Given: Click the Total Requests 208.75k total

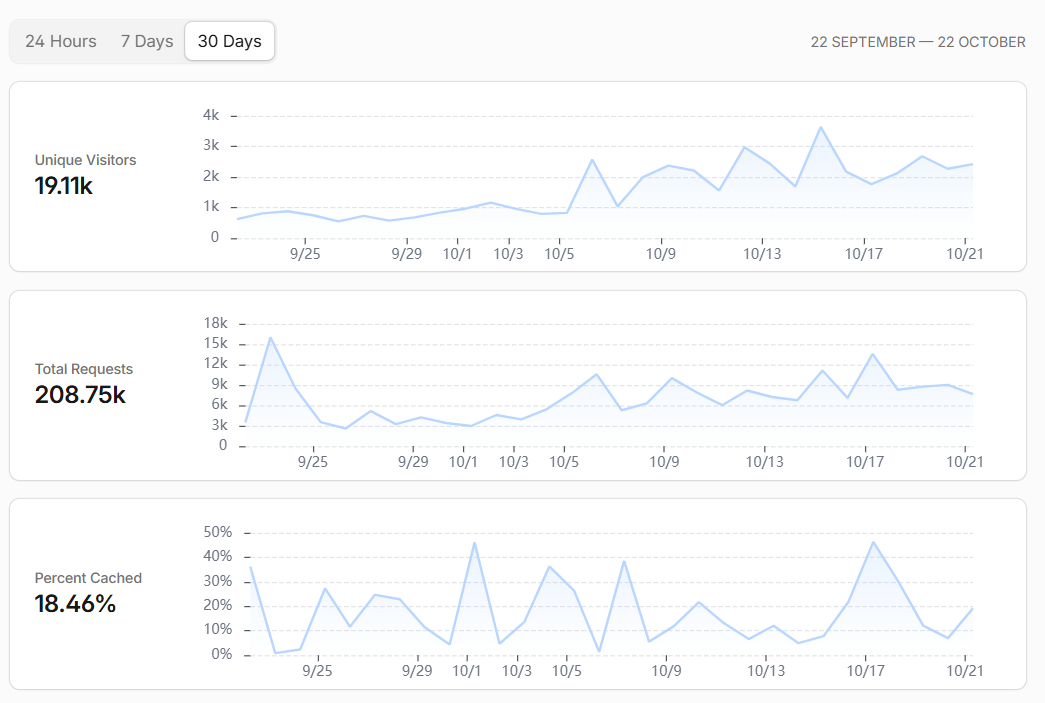Looking at the screenshot, I should coord(80,394).
